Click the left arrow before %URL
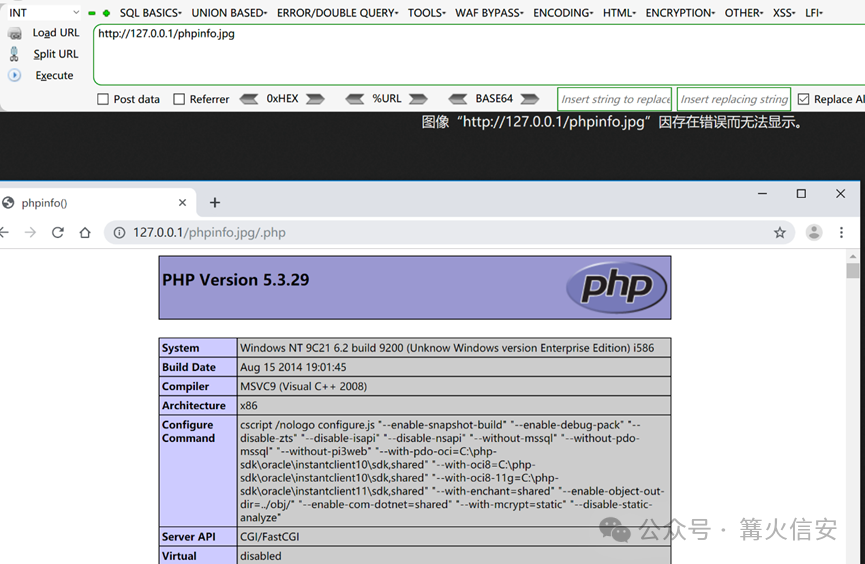The image size is (865, 564). point(355,99)
